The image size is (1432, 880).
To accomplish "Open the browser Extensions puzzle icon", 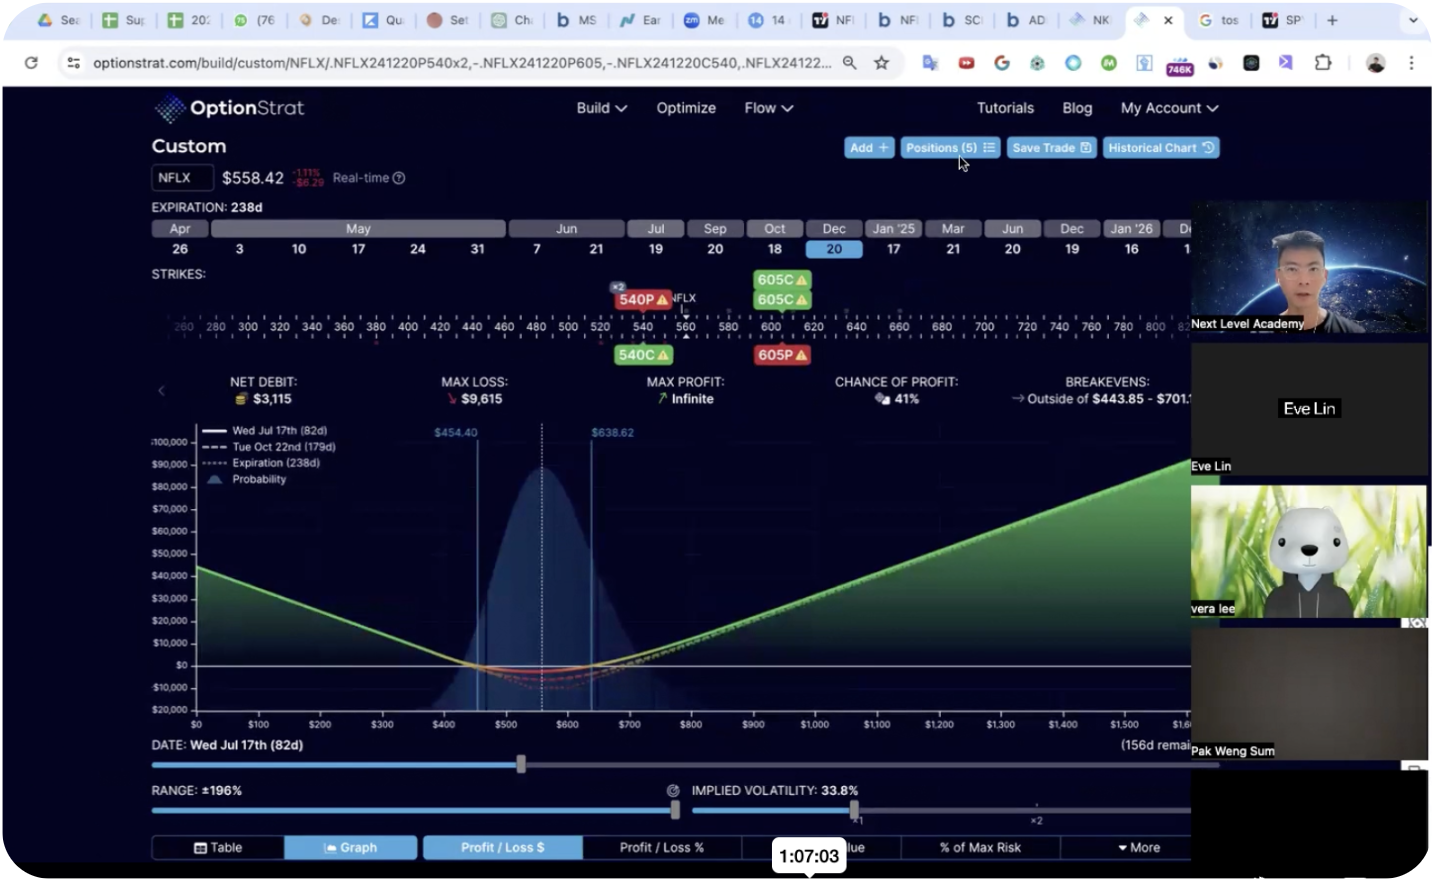I will (1322, 62).
